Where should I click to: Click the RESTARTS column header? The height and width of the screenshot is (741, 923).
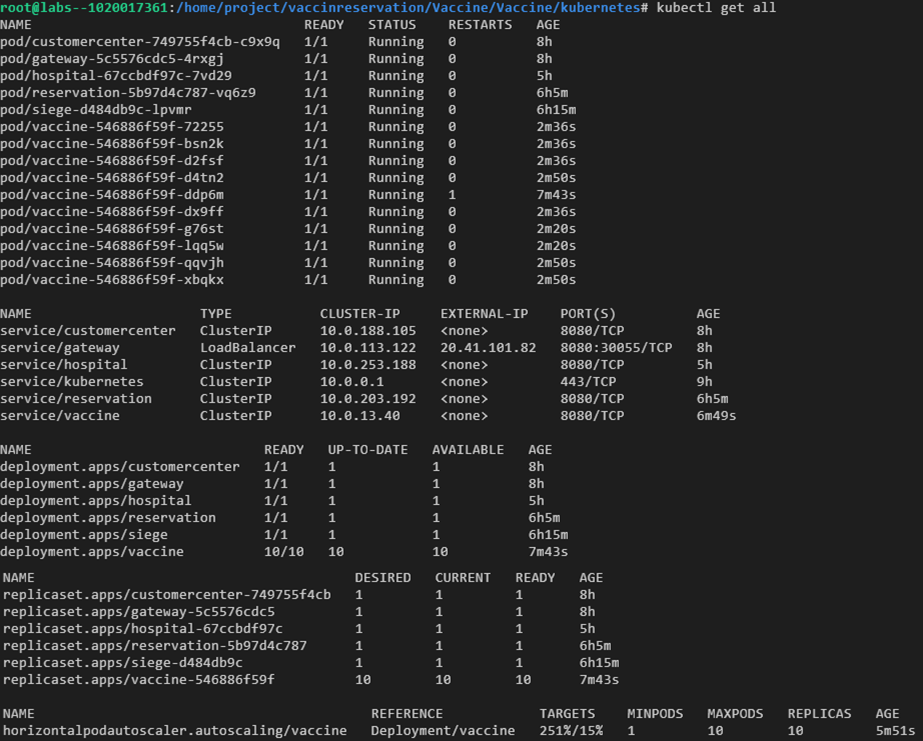[x=480, y=25]
